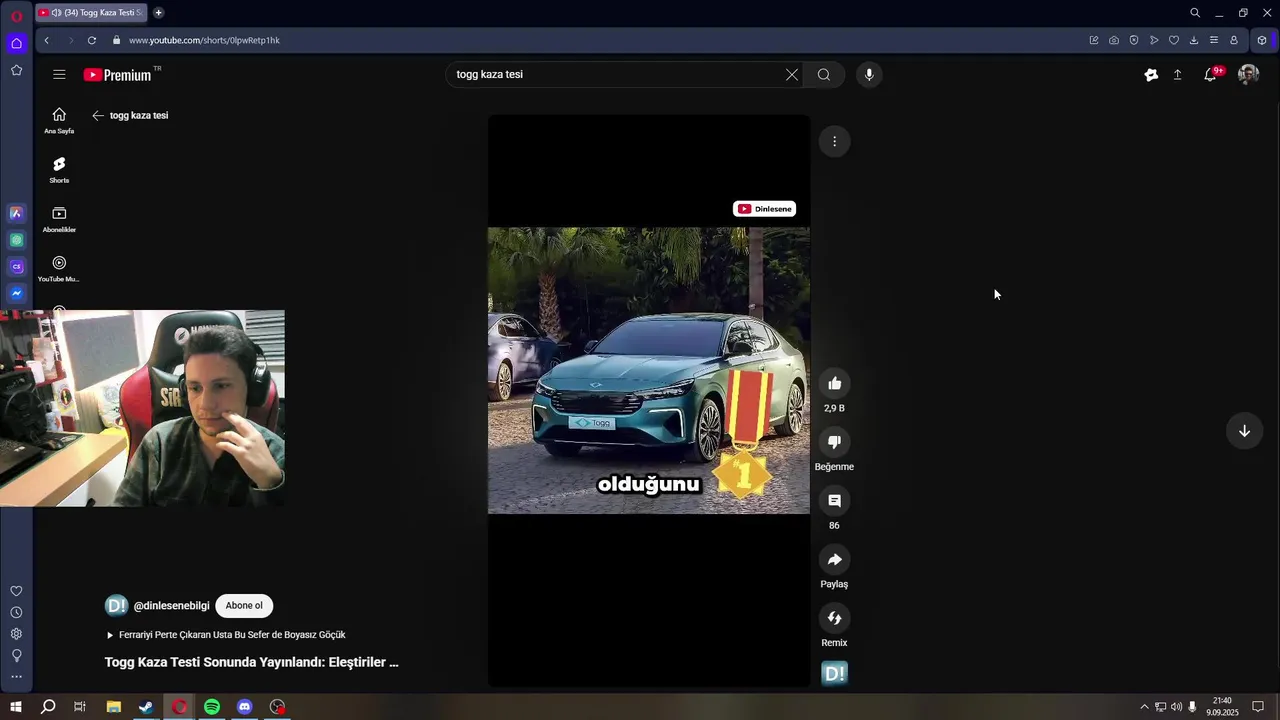Open Abonelikler in YouTube sidebar
Screen dimensions: 1280x720
(59, 219)
